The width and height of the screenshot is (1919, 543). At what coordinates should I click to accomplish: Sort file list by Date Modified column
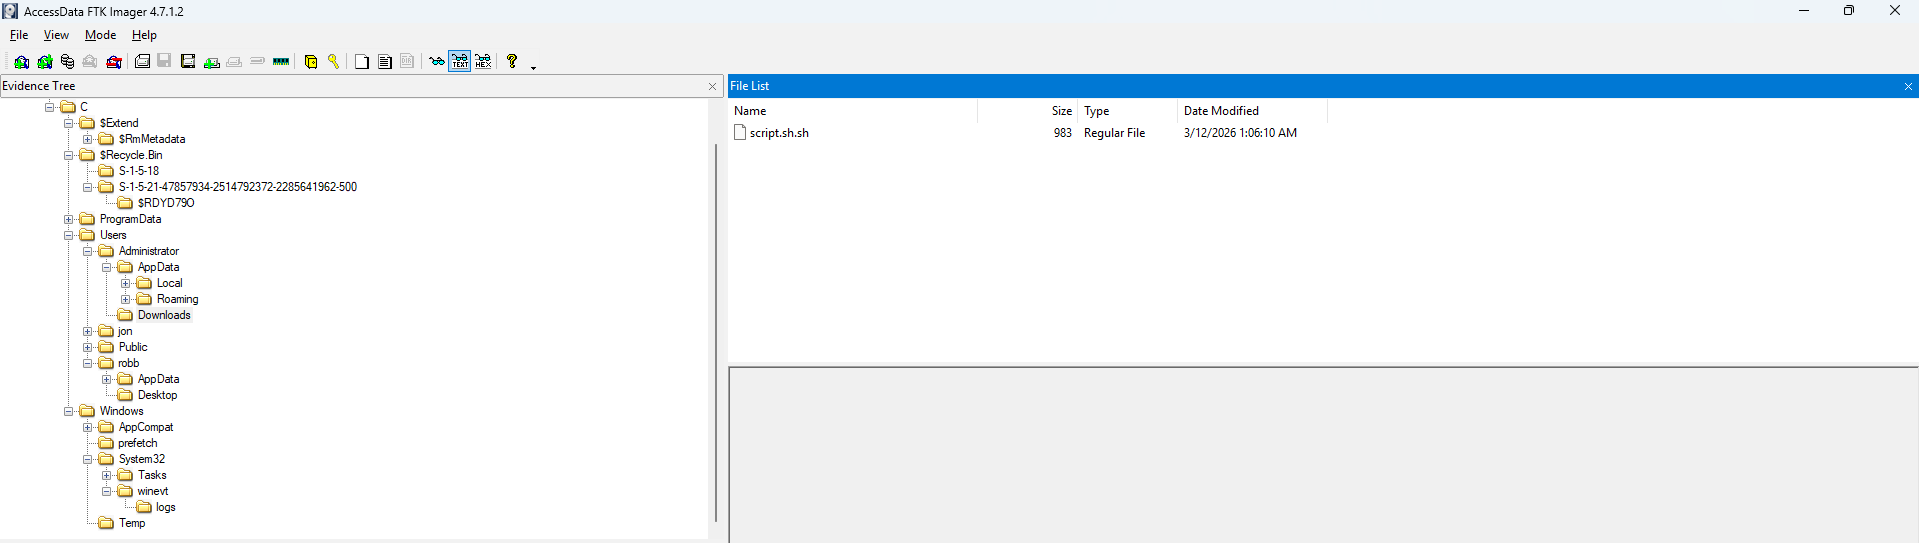pyautogui.click(x=1253, y=111)
